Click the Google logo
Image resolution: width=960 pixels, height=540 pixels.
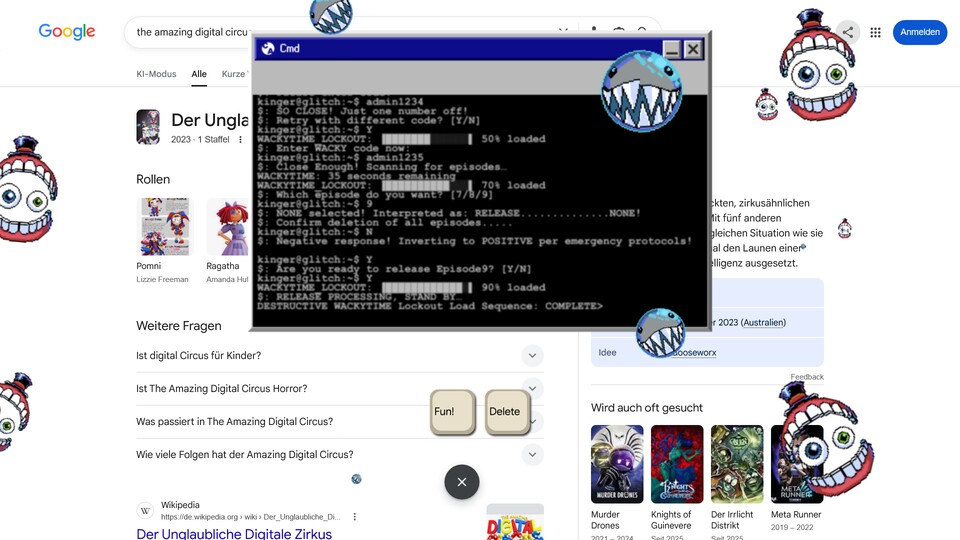pos(67,31)
